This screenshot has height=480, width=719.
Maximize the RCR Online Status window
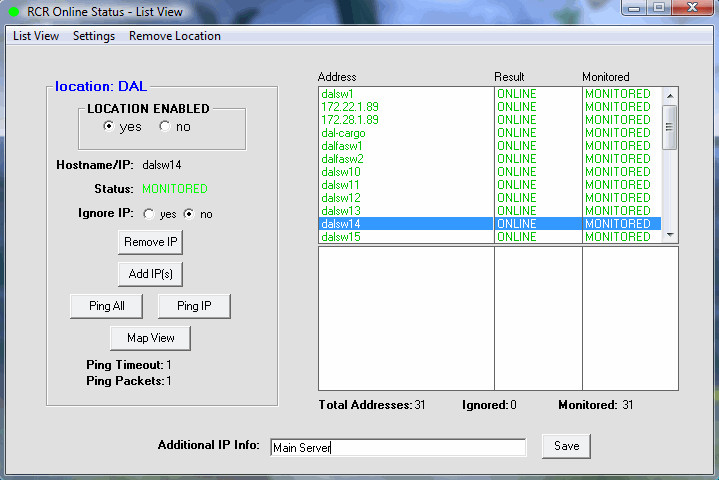point(659,7)
